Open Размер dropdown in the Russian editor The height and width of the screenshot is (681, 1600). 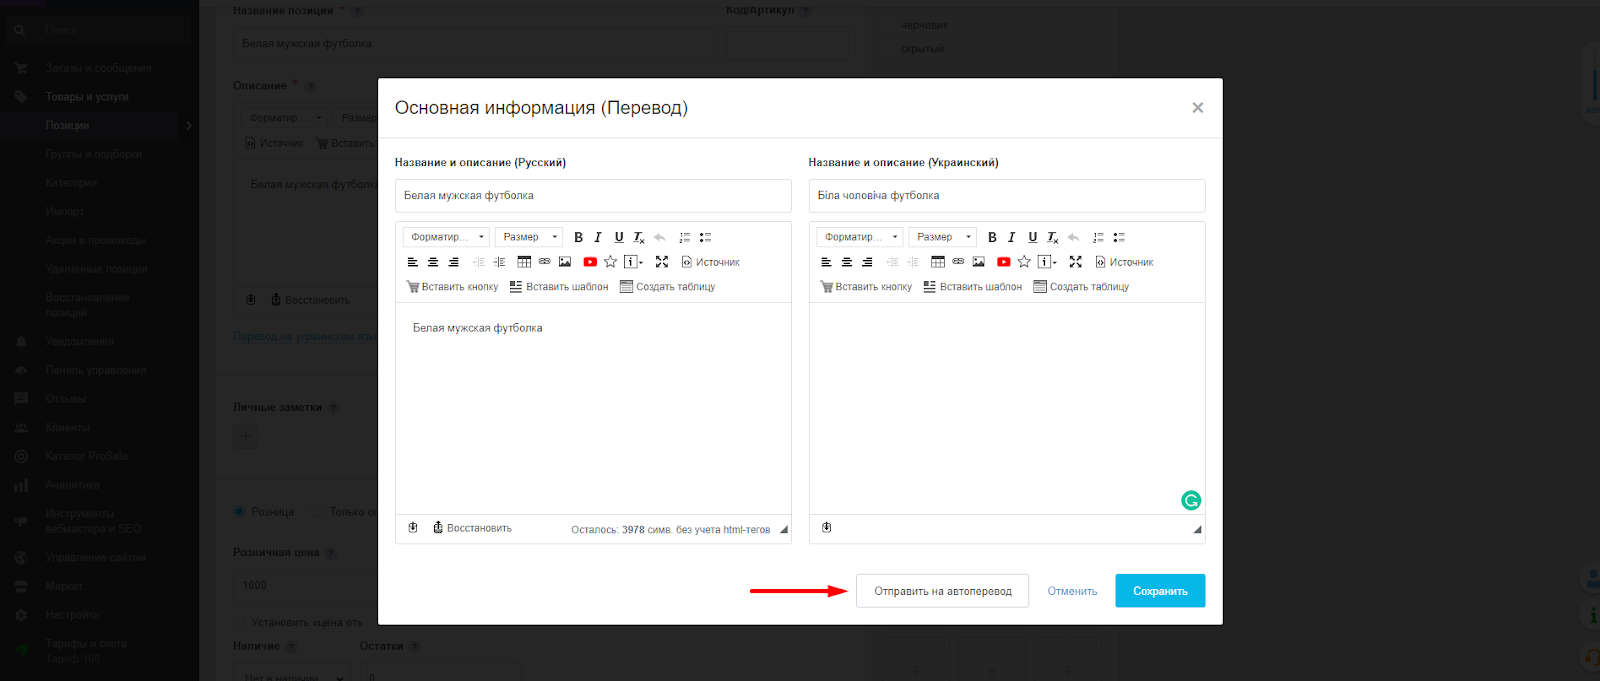(x=529, y=237)
